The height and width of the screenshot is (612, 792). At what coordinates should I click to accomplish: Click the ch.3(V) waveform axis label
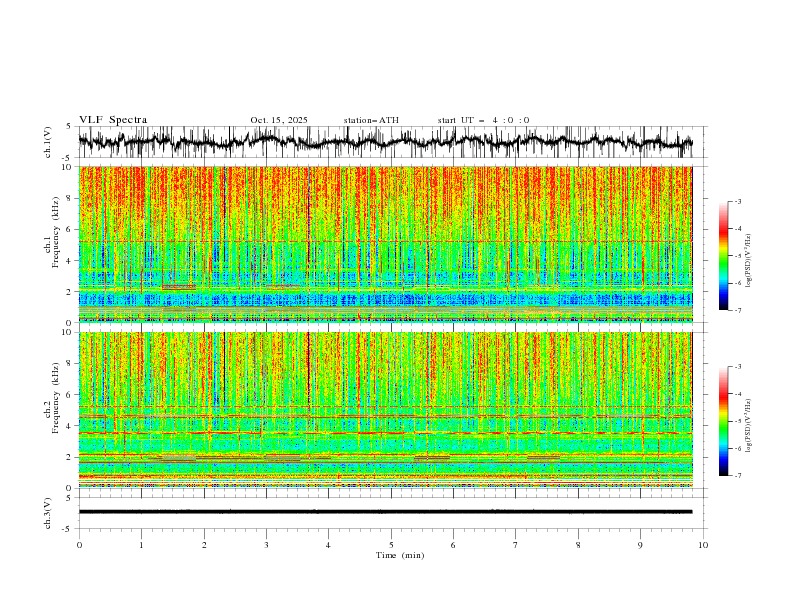(48, 513)
